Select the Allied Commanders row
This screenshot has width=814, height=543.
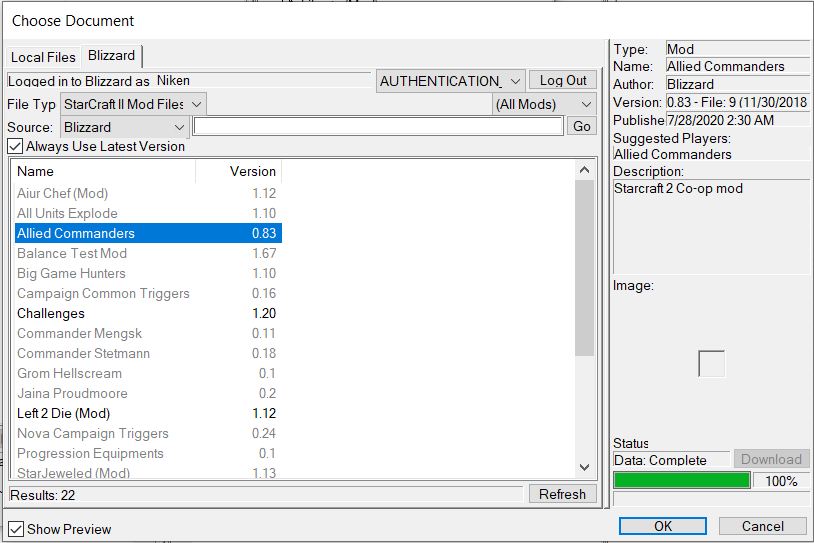point(148,233)
